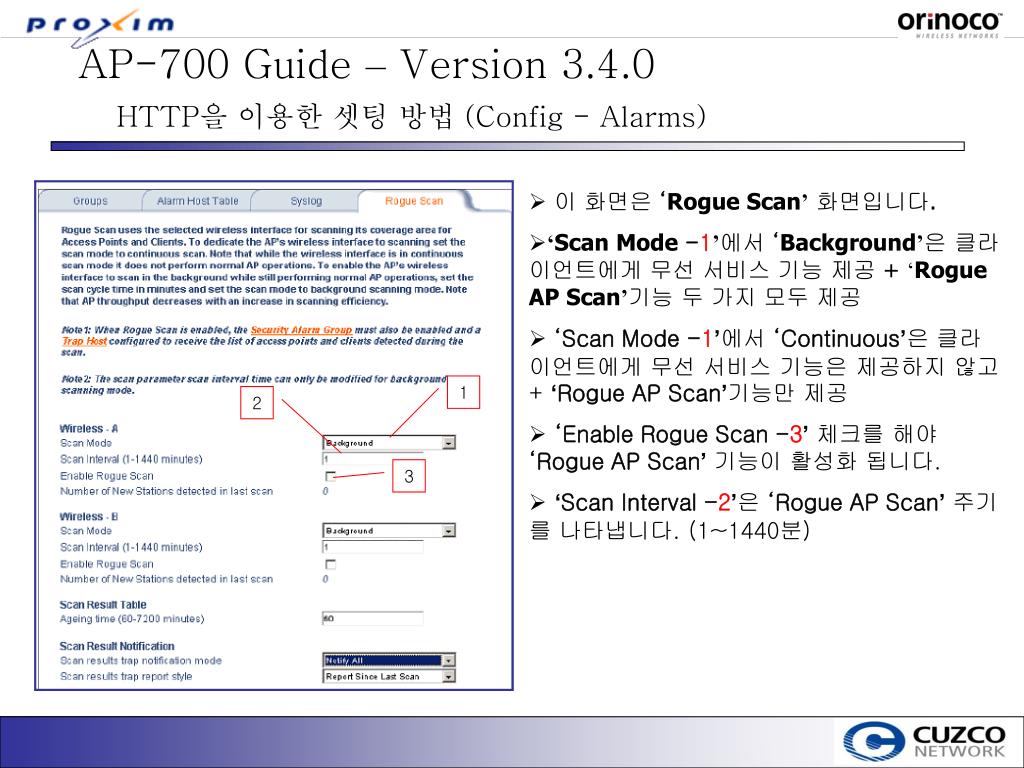Image resolution: width=1024 pixels, height=768 pixels.
Task: Open Wireless-B Scan Mode dropdown
Action: point(389,531)
